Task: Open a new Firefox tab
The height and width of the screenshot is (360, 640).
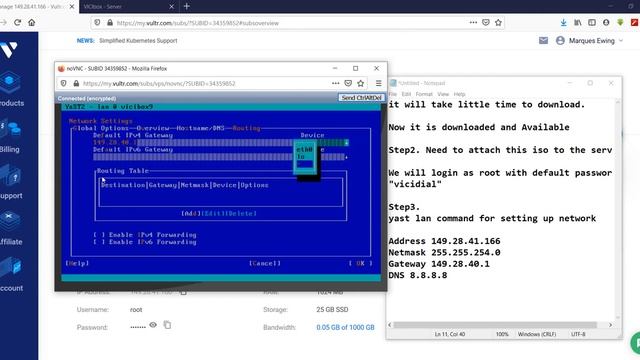Action: (x=187, y=6)
